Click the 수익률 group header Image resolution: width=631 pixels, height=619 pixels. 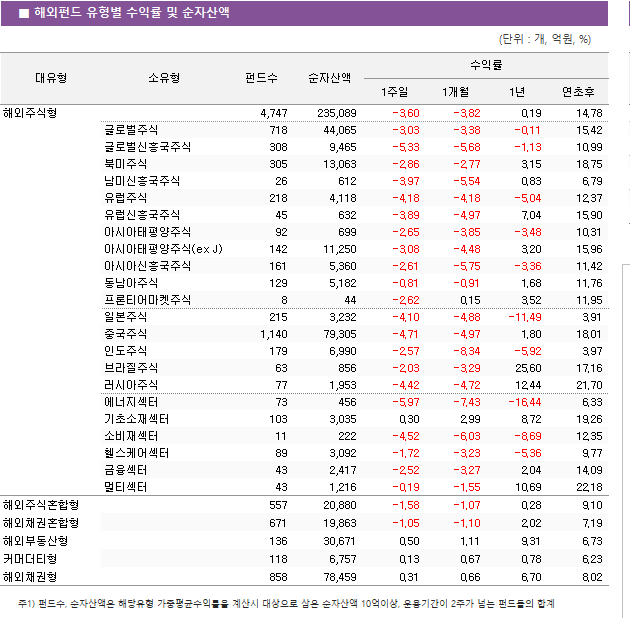(x=486, y=65)
